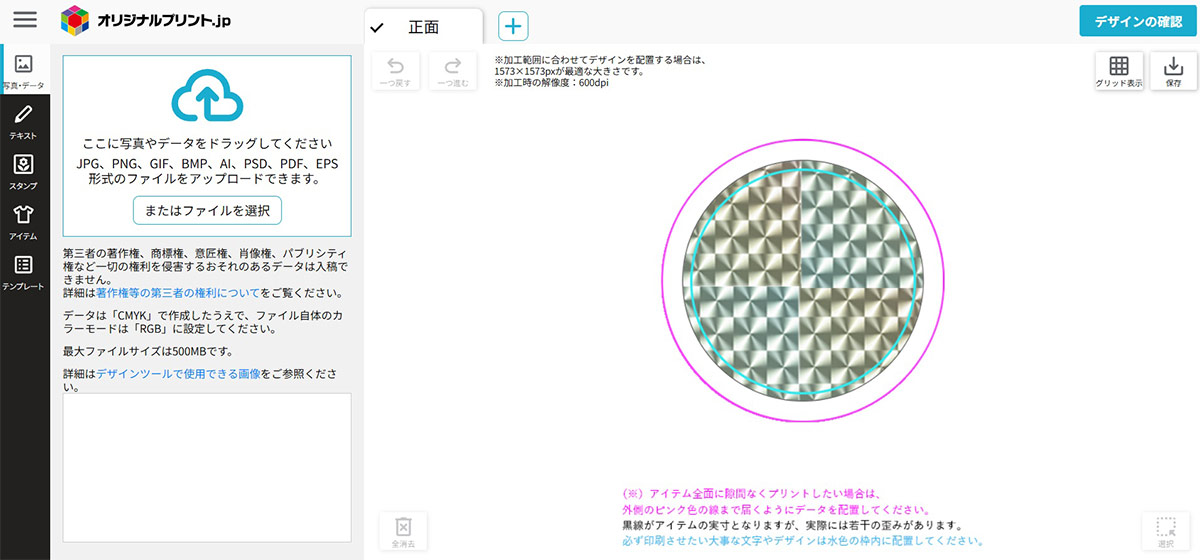Open the スタンプ stamp tool

pos(24,171)
